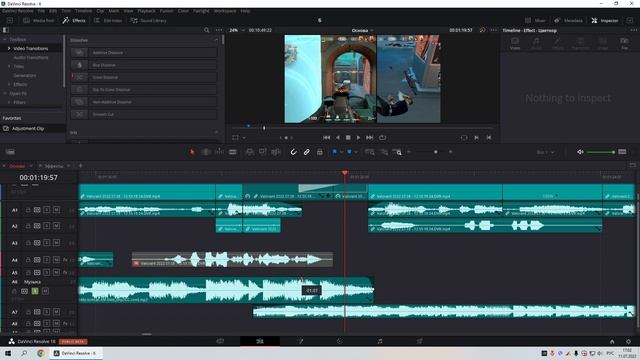The height and width of the screenshot is (360, 640).
Task: Solo audio track A2
Action: pyautogui.click(x=47, y=226)
